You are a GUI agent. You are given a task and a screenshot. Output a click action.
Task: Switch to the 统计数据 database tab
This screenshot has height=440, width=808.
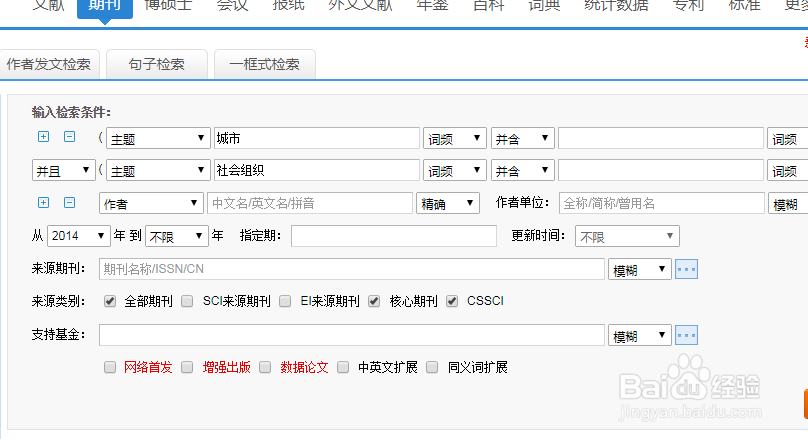[x=616, y=6]
